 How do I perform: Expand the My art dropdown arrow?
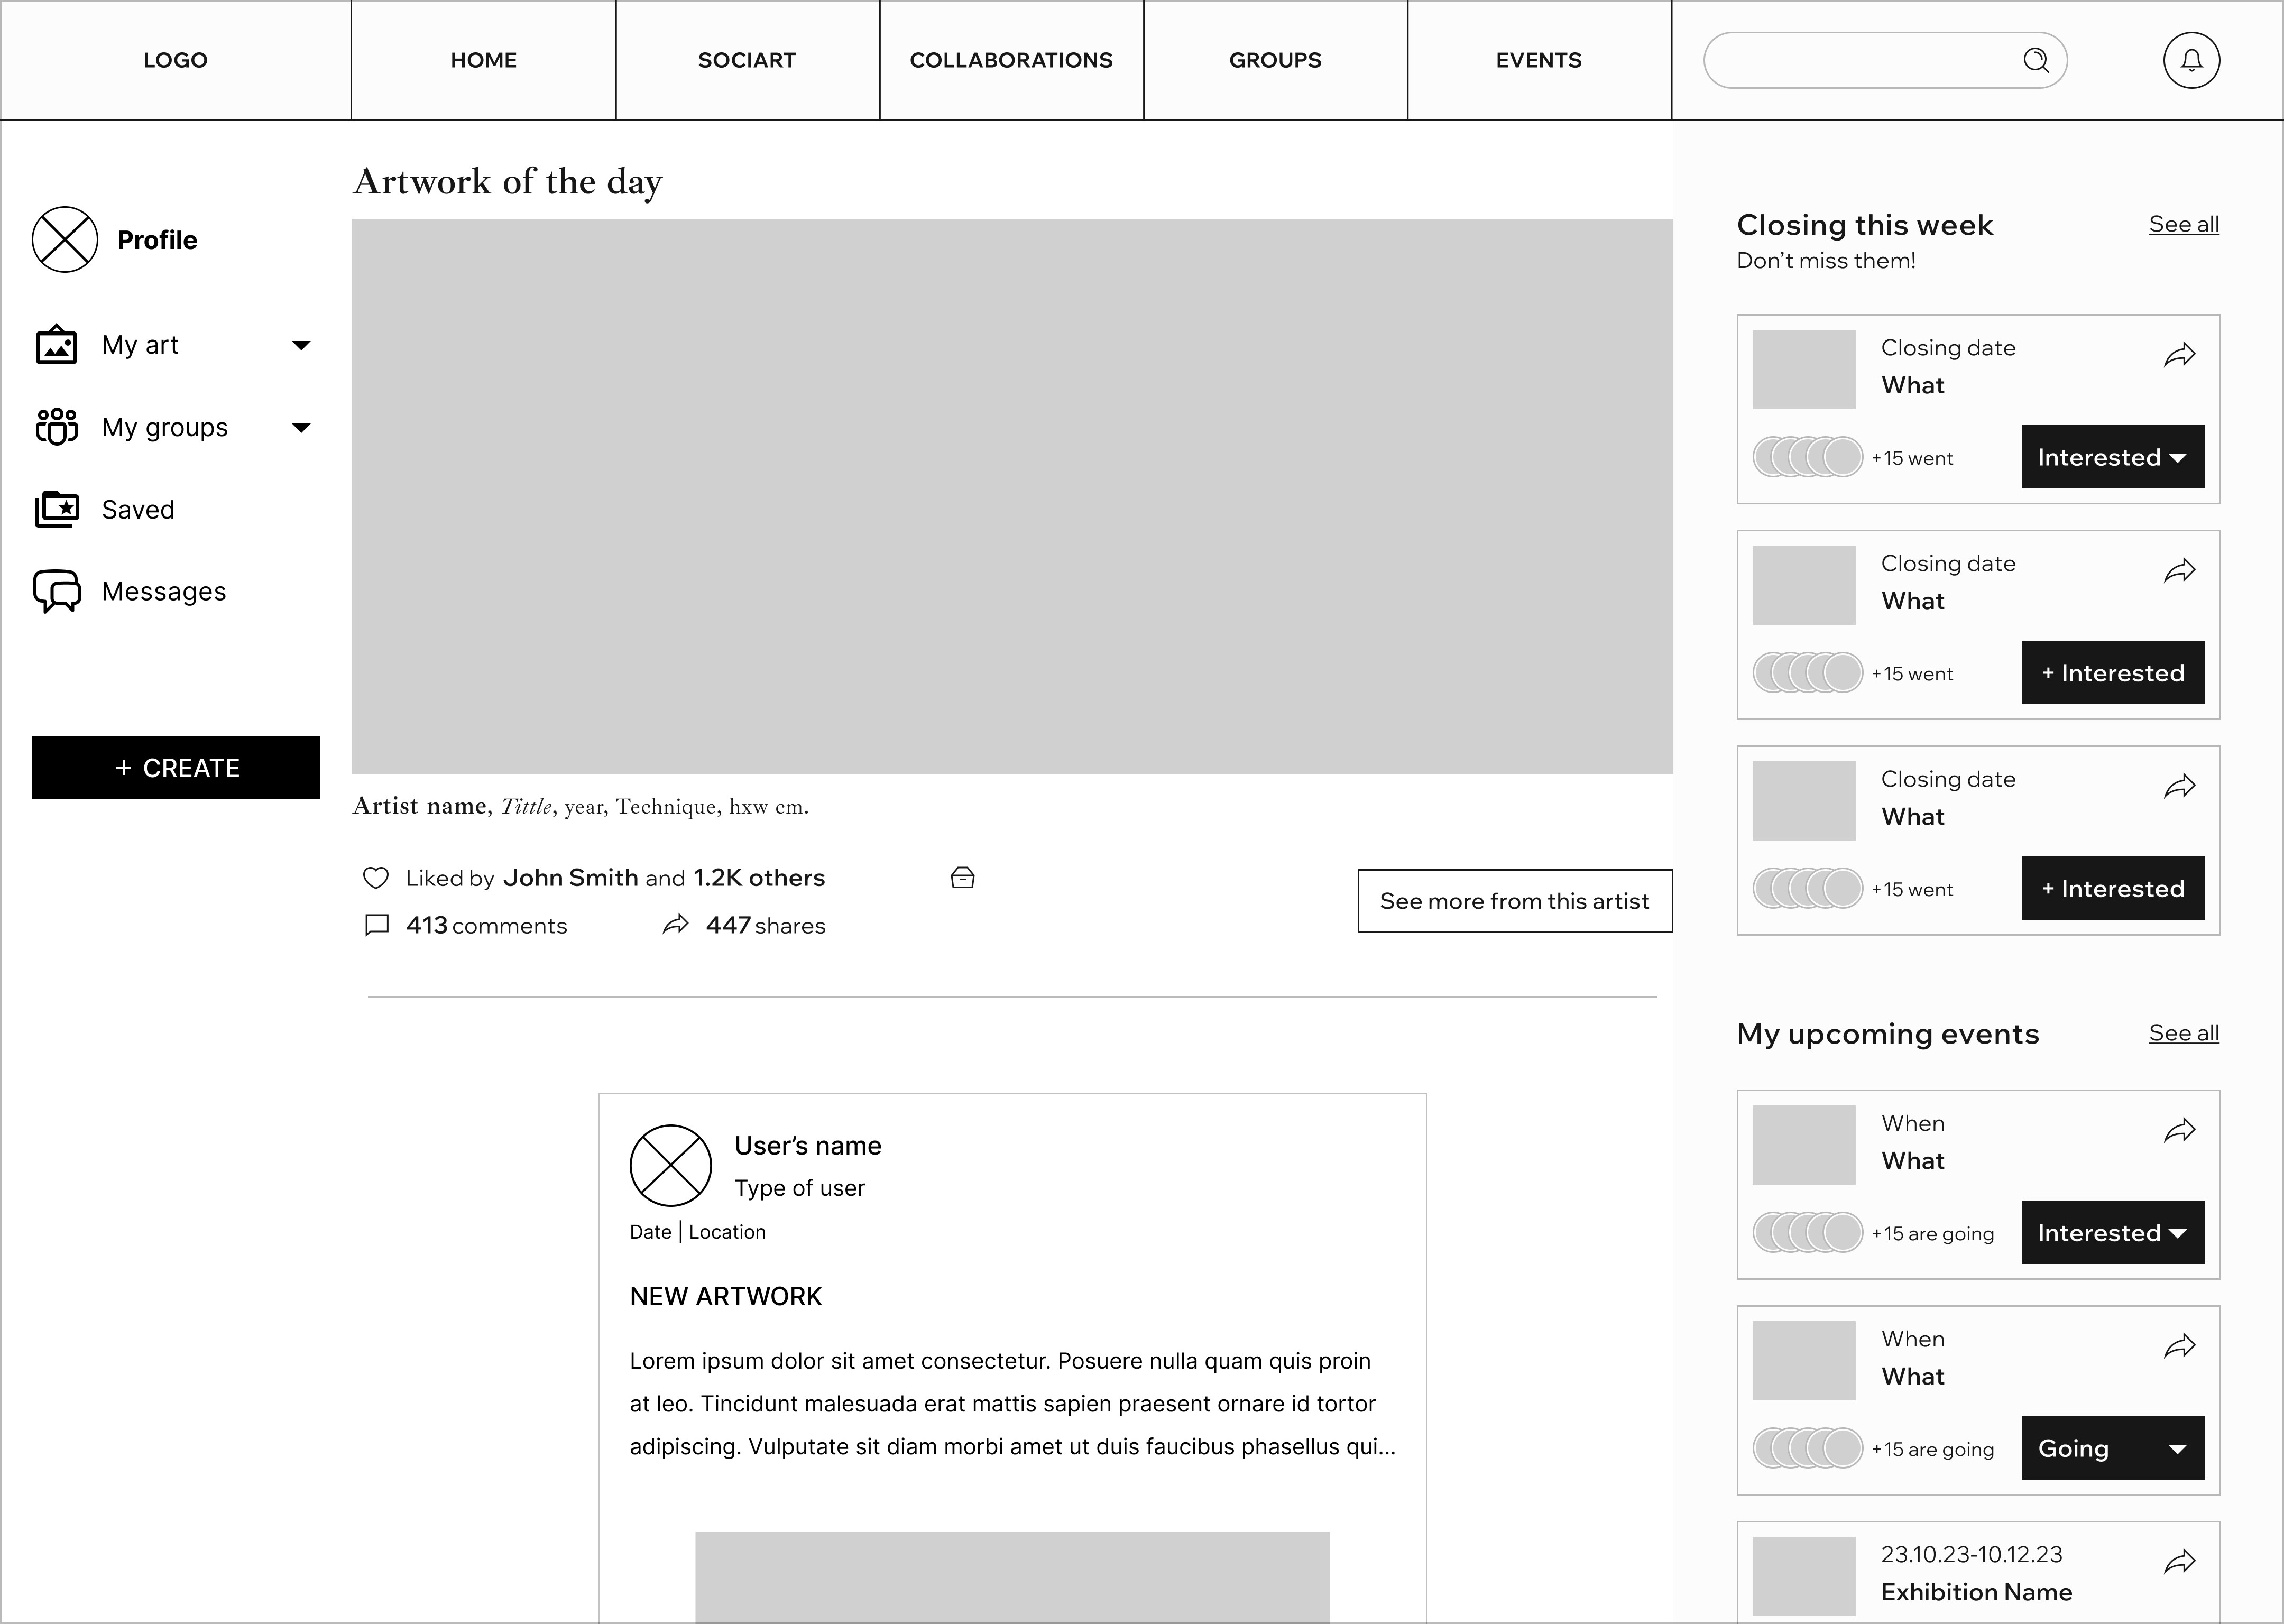point(301,346)
